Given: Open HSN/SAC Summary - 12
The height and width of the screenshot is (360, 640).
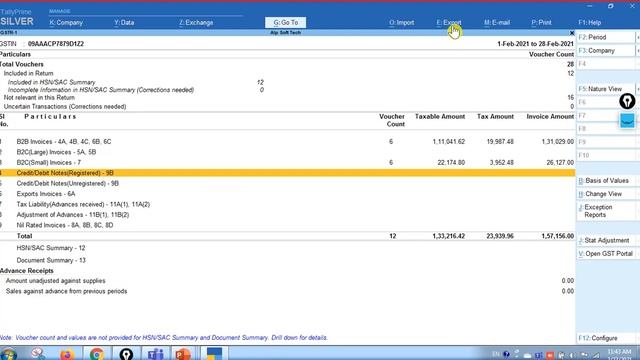Looking at the screenshot, I should coord(51,248).
